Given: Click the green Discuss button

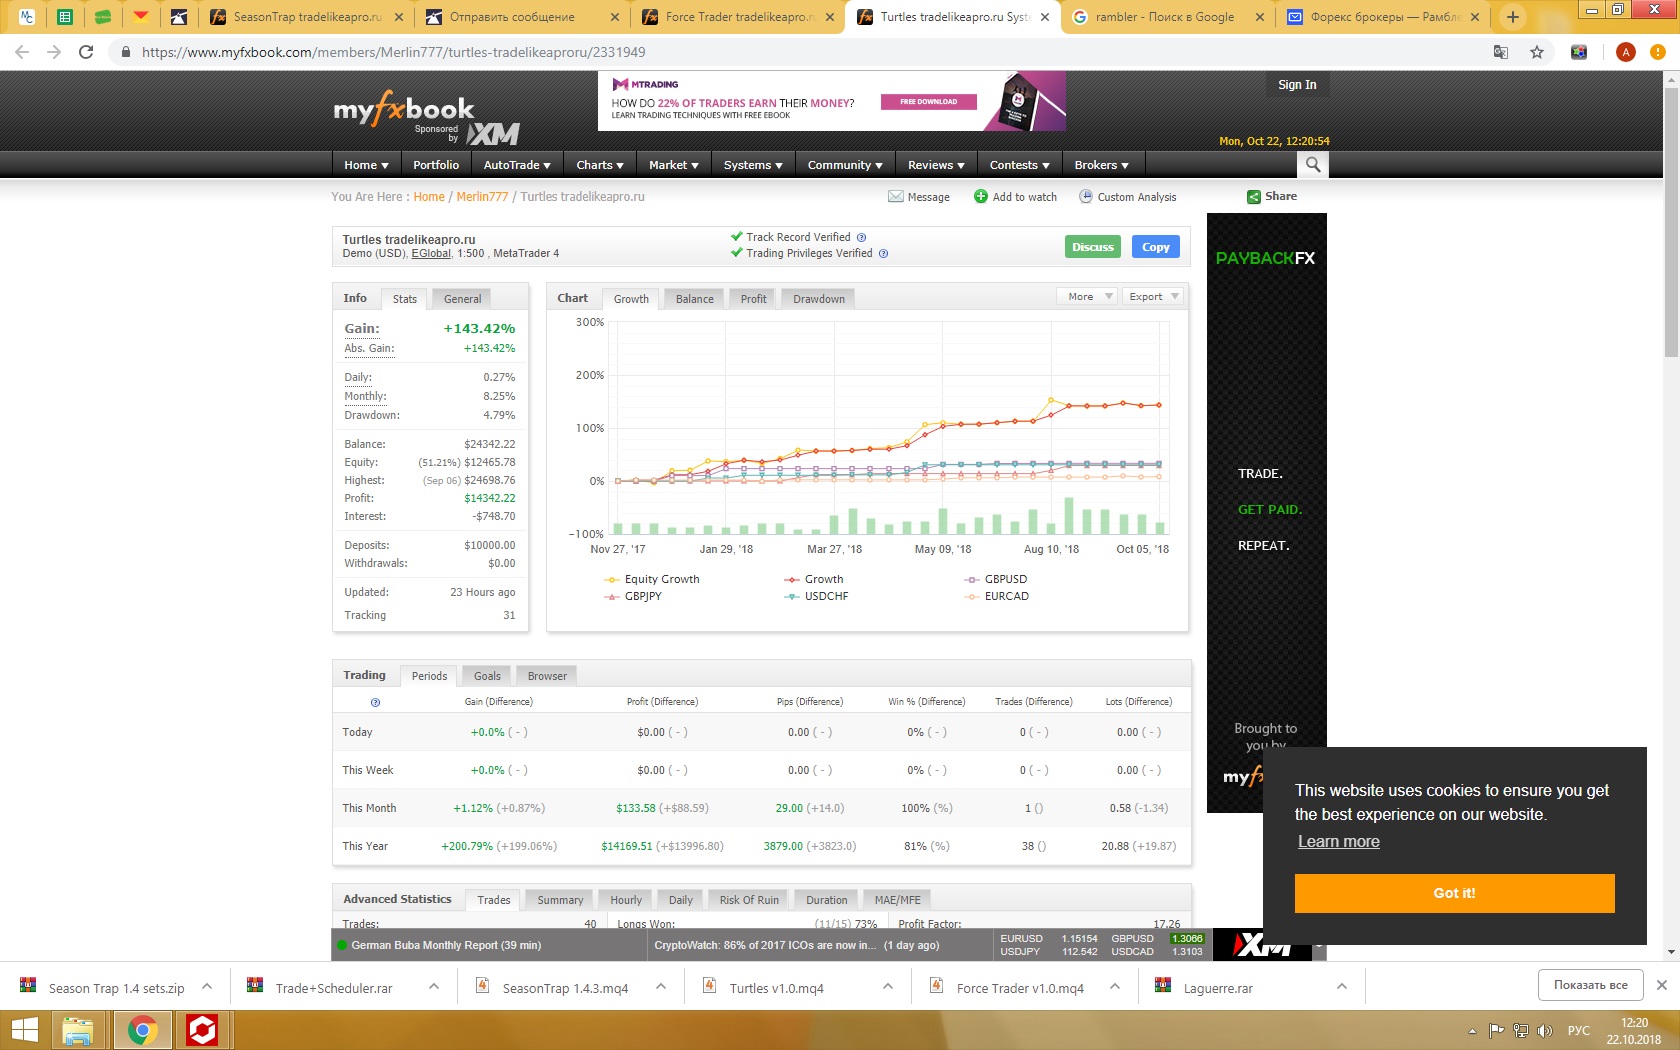Looking at the screenshot, I should pos(1093,247).
